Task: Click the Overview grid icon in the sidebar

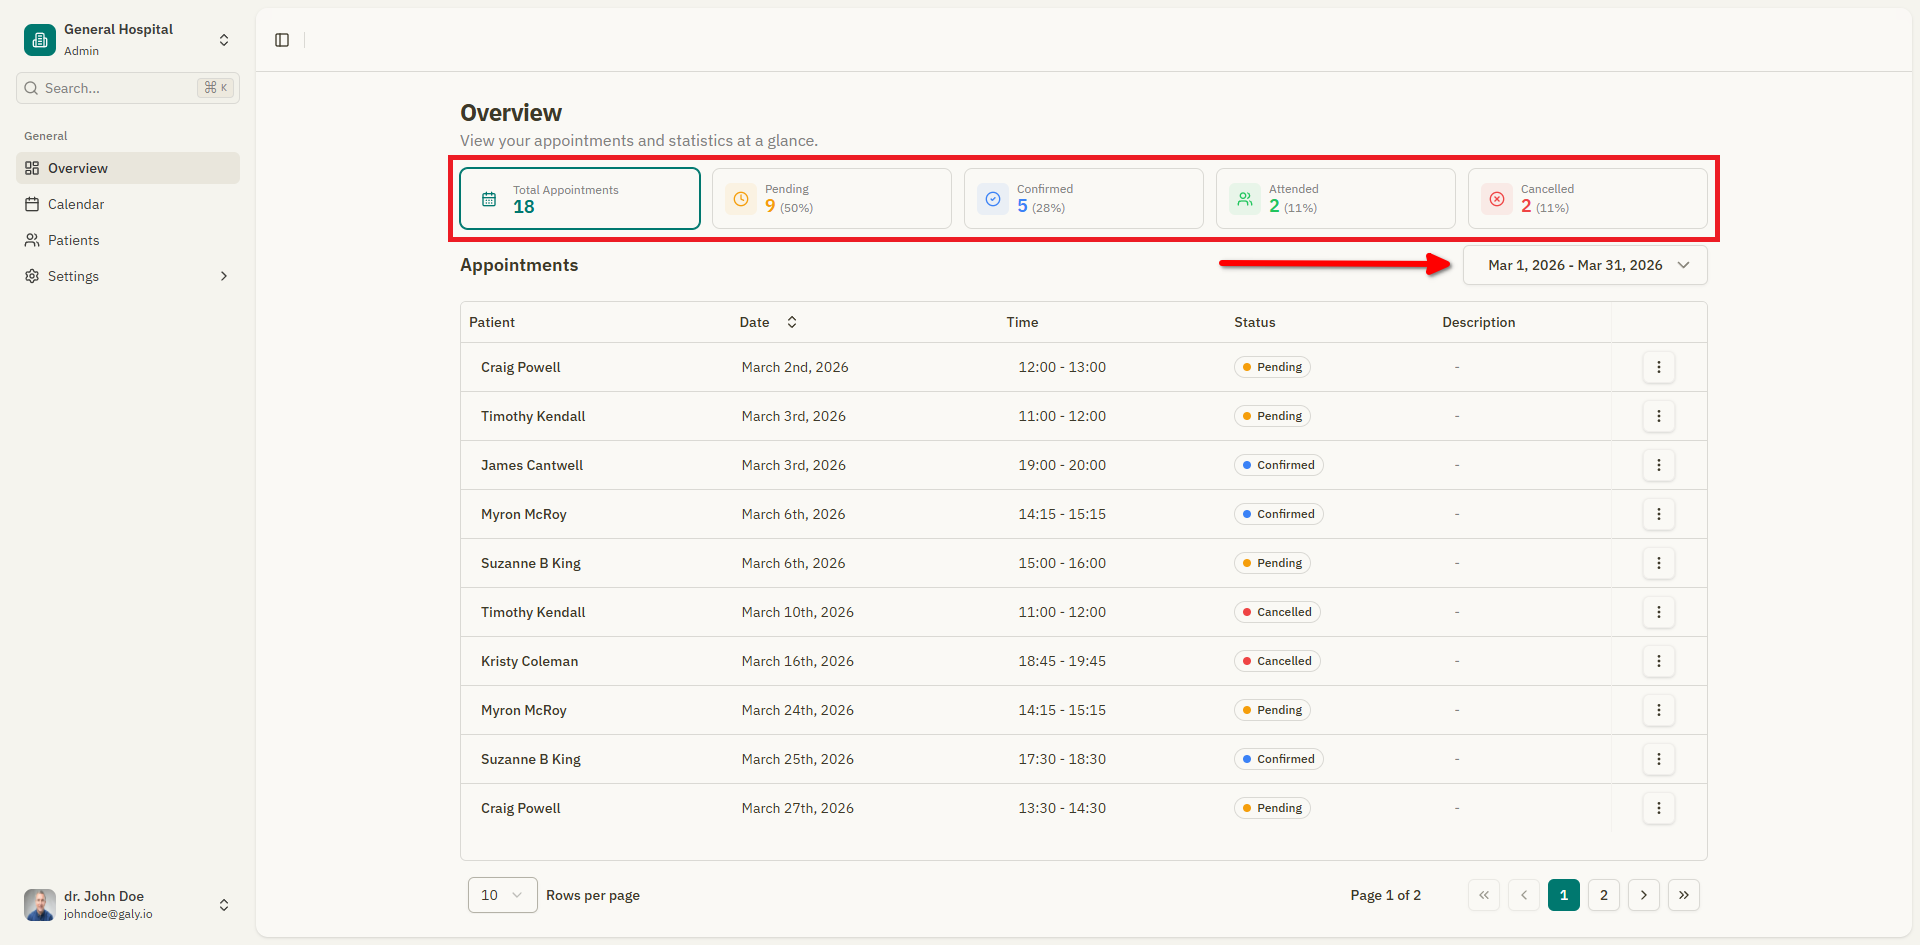Action: (x=31, y=168)
